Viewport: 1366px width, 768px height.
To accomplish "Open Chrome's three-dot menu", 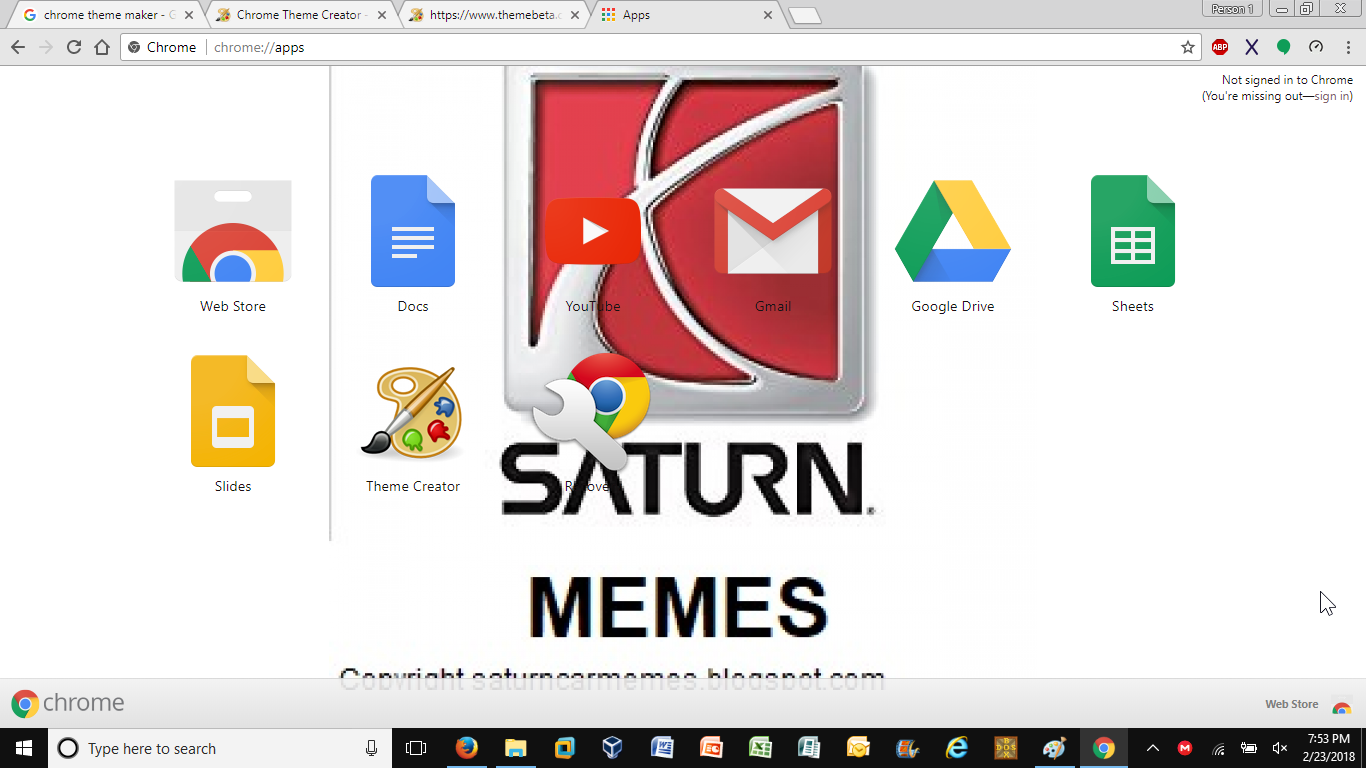I will (1348, 47).
